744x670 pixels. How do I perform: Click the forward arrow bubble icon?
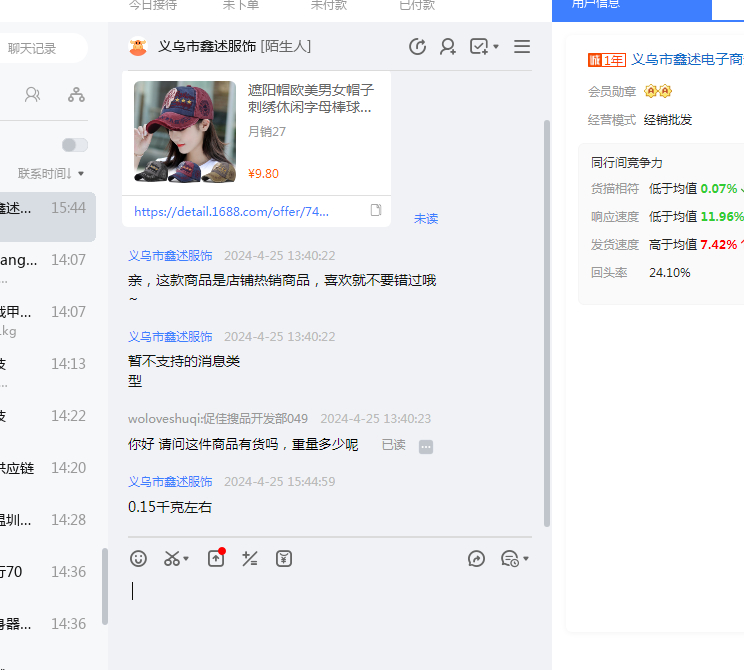pyautogui.click(x=476, y=559)
